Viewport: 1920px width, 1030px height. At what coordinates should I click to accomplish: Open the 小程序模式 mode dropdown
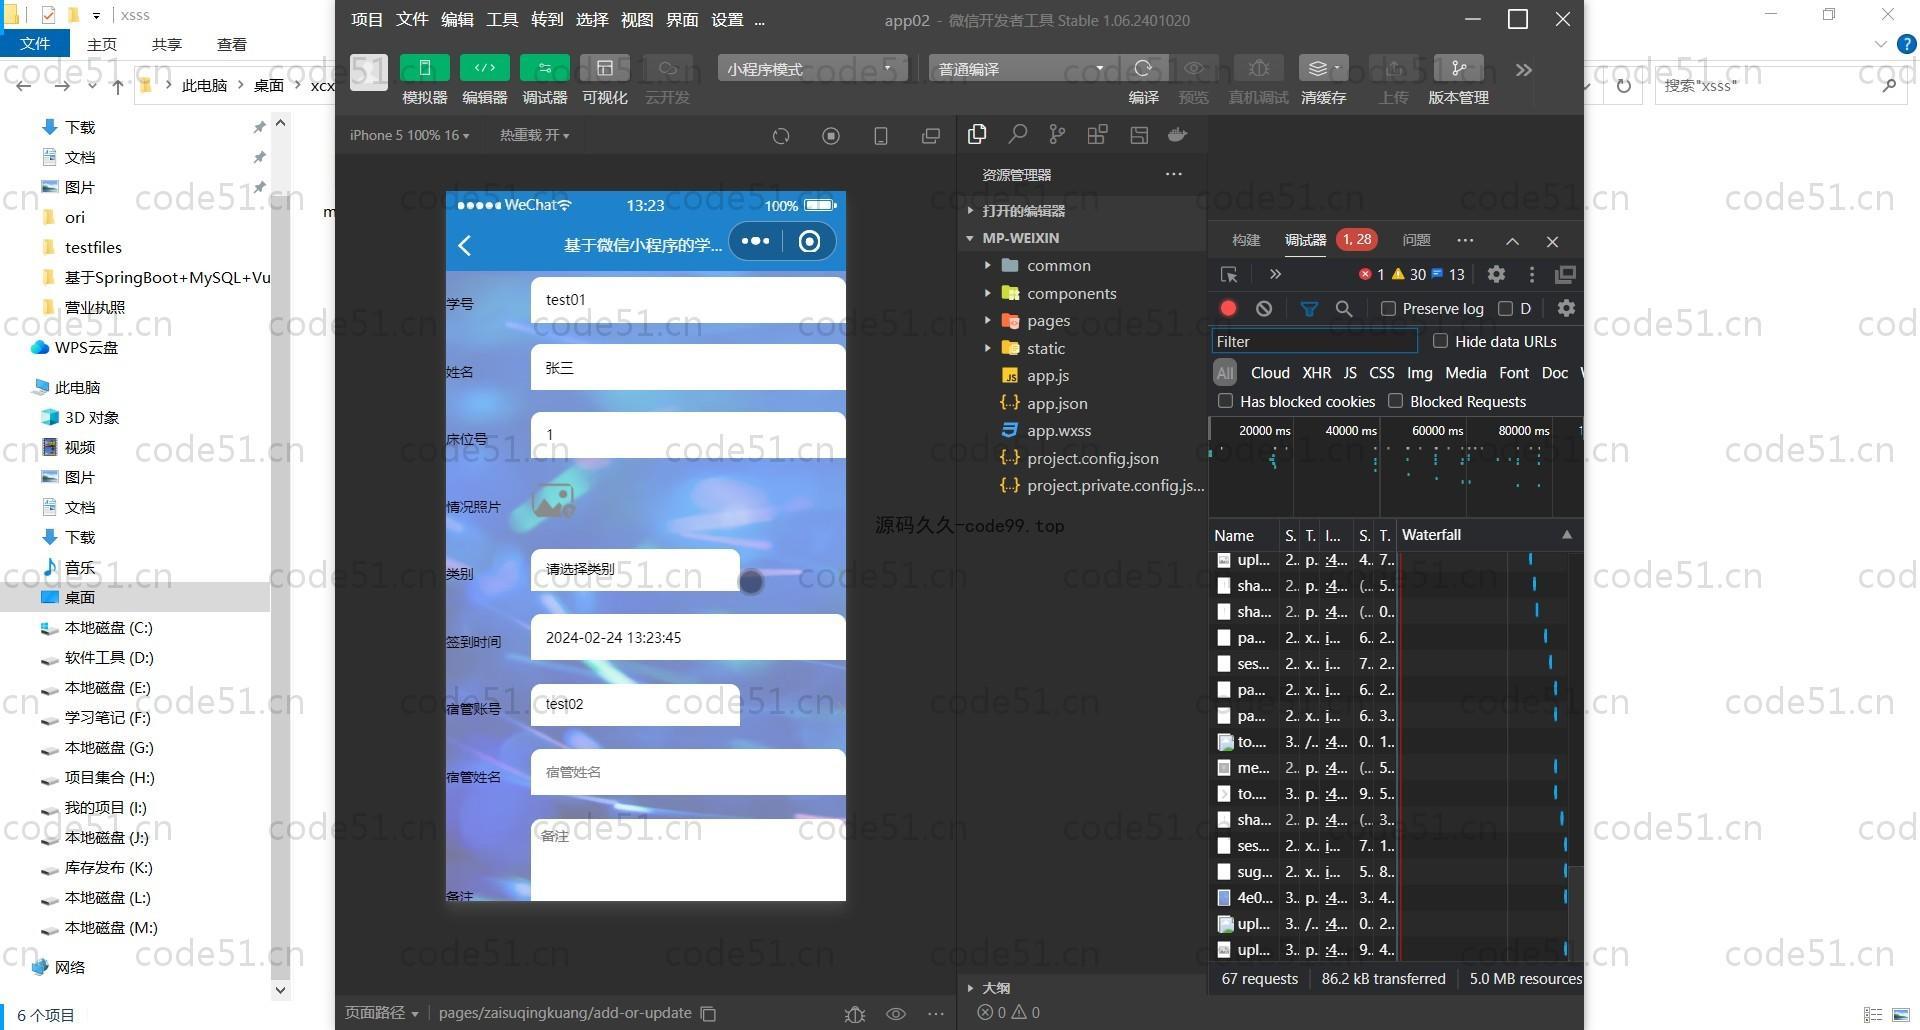pyautogui.click(x=811, y=68)
